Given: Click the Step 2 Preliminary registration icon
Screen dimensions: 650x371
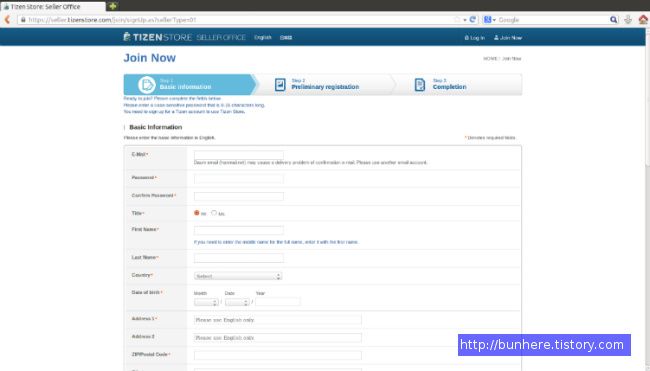Looking at the screenshot, I should (x=280, y=85).
